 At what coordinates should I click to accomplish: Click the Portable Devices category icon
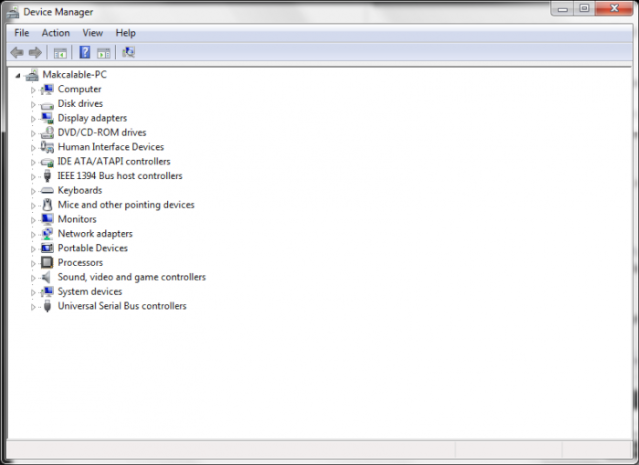(x=47, y=248)
